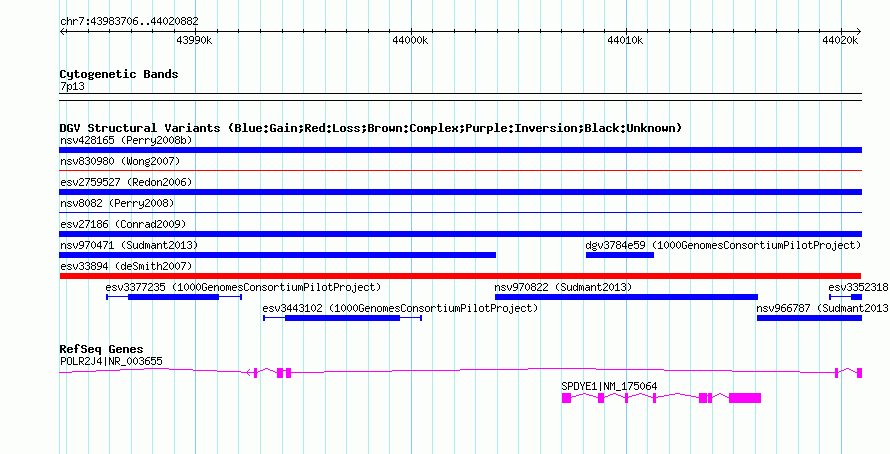Click the blue bar under esv27186

pos(460,234)
